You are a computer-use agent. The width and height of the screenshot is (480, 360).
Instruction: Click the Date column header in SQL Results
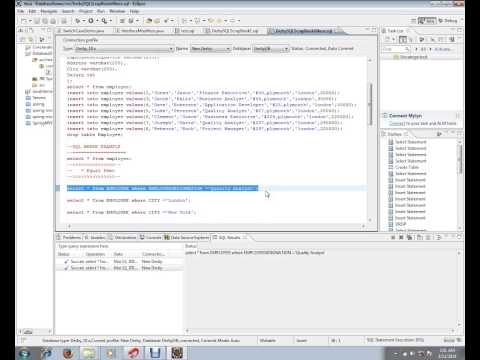click(x=118, y=254)
